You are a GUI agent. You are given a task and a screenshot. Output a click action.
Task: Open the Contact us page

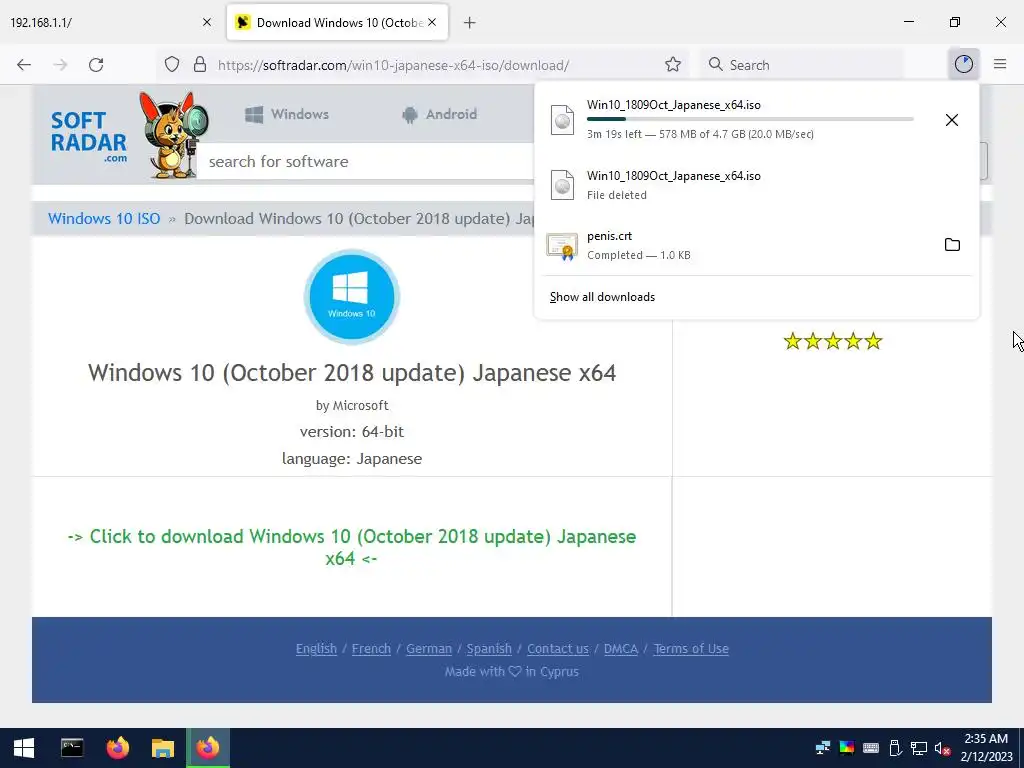558,648
